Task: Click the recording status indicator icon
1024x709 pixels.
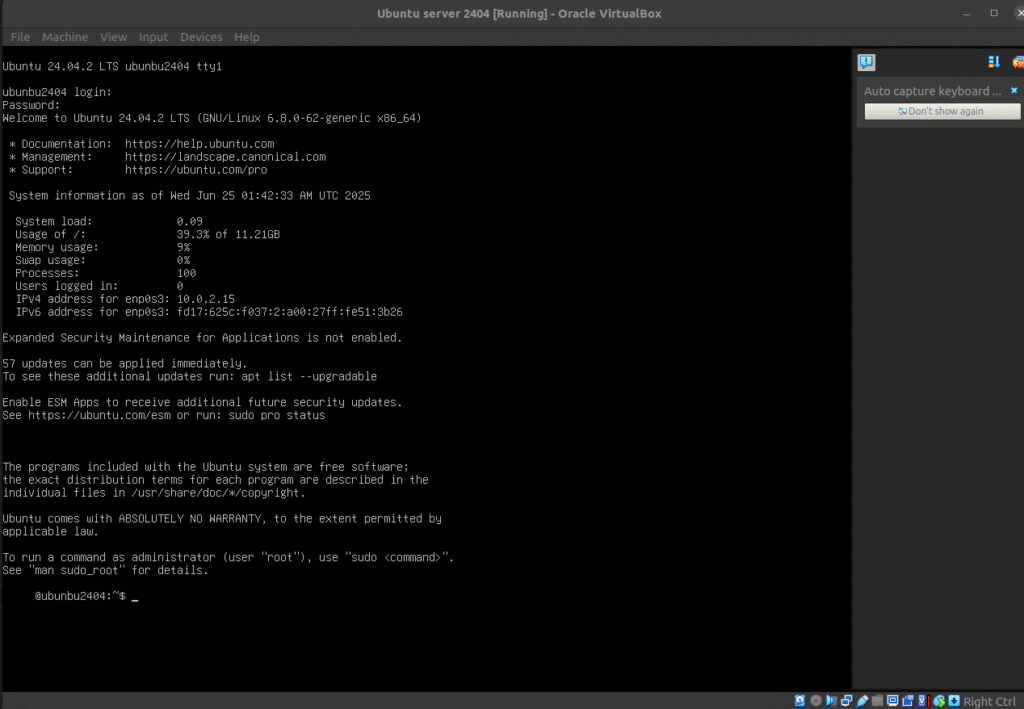Action: [x=908, y=701]
